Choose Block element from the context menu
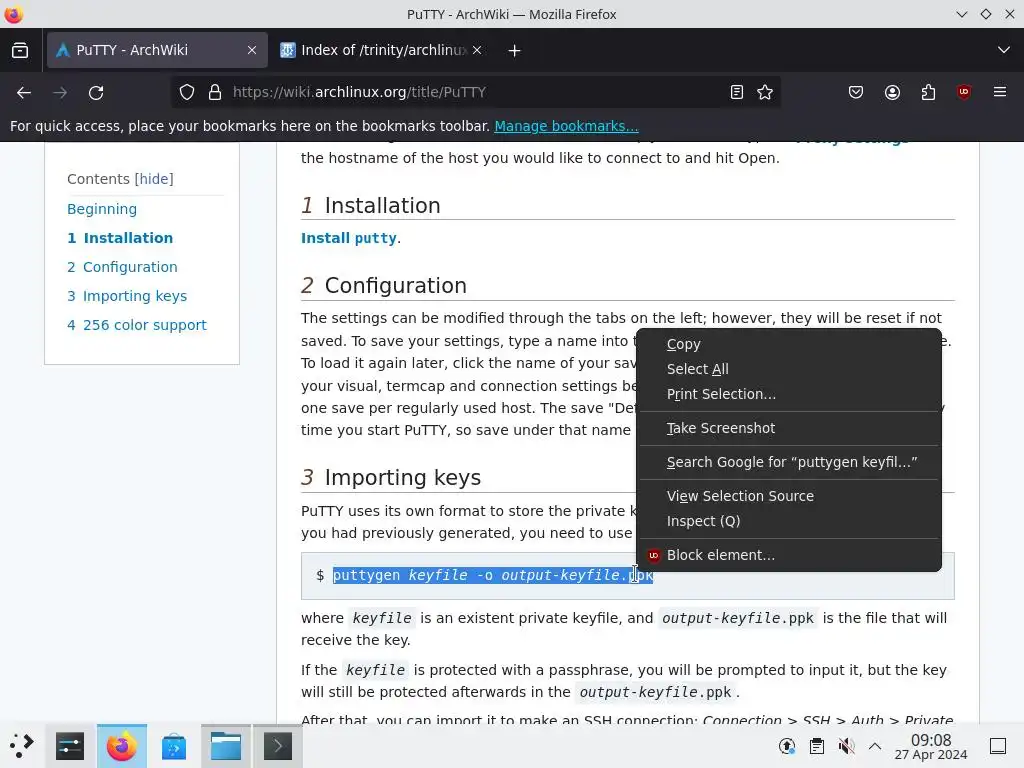This screenshot has height=768, width=1024. pos(789,555)
